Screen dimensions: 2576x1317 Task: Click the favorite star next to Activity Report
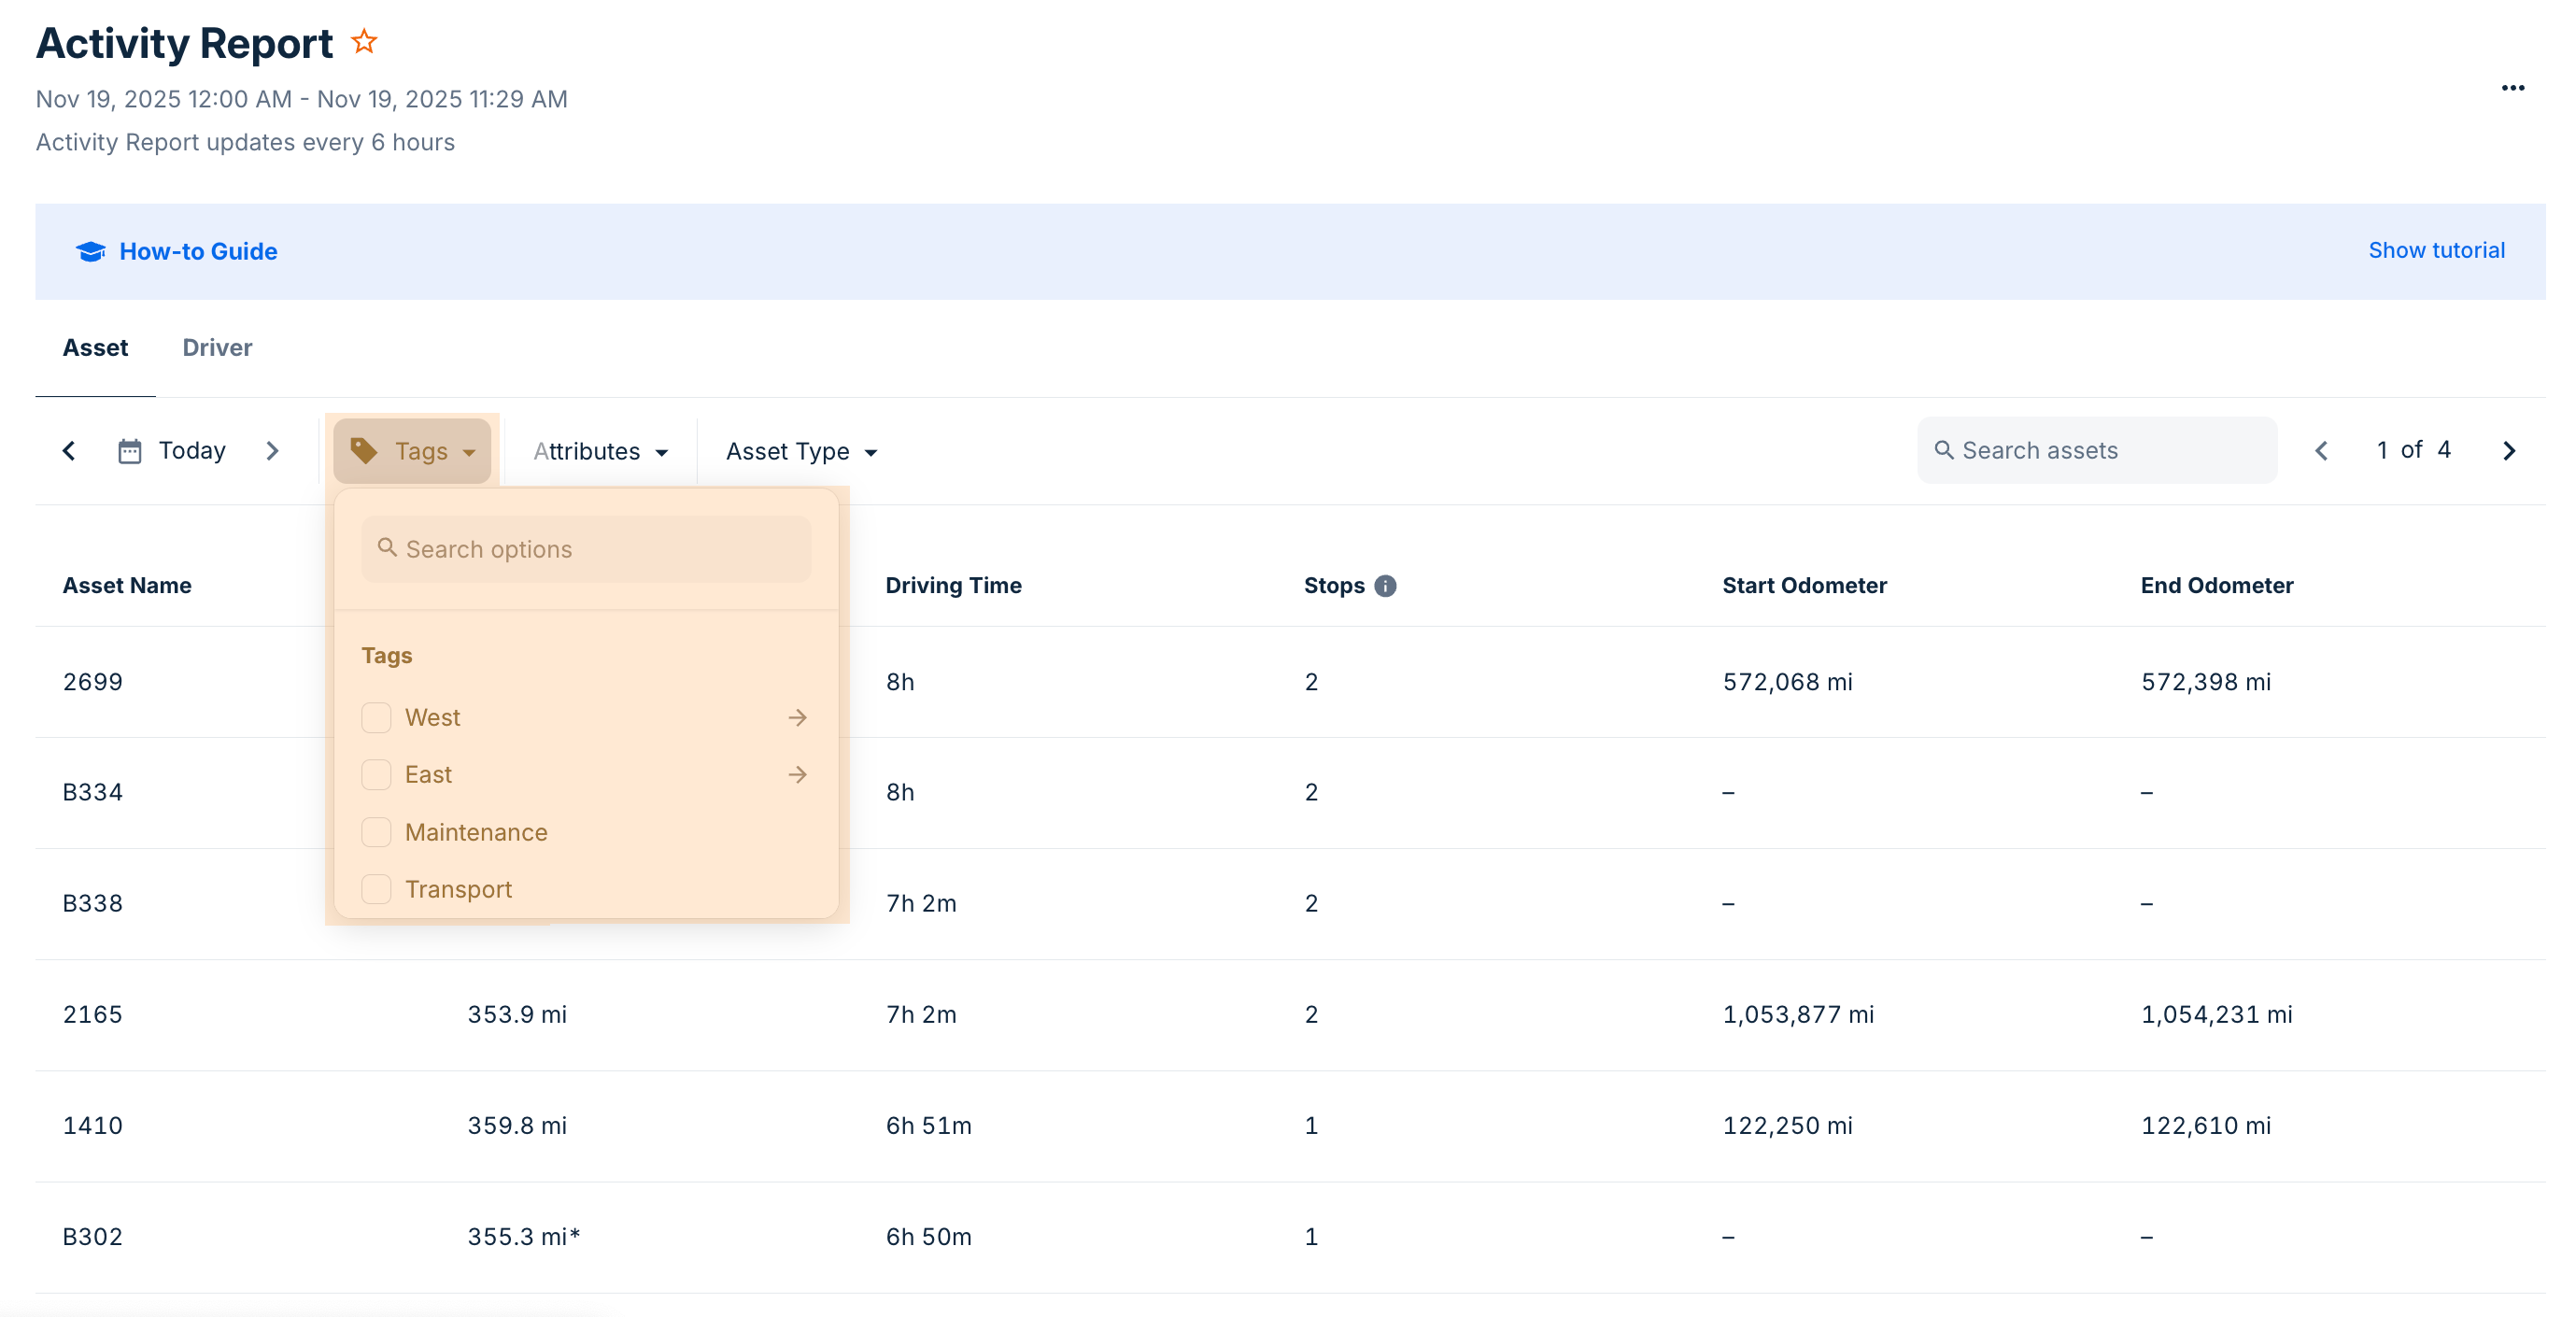point(364,42)
